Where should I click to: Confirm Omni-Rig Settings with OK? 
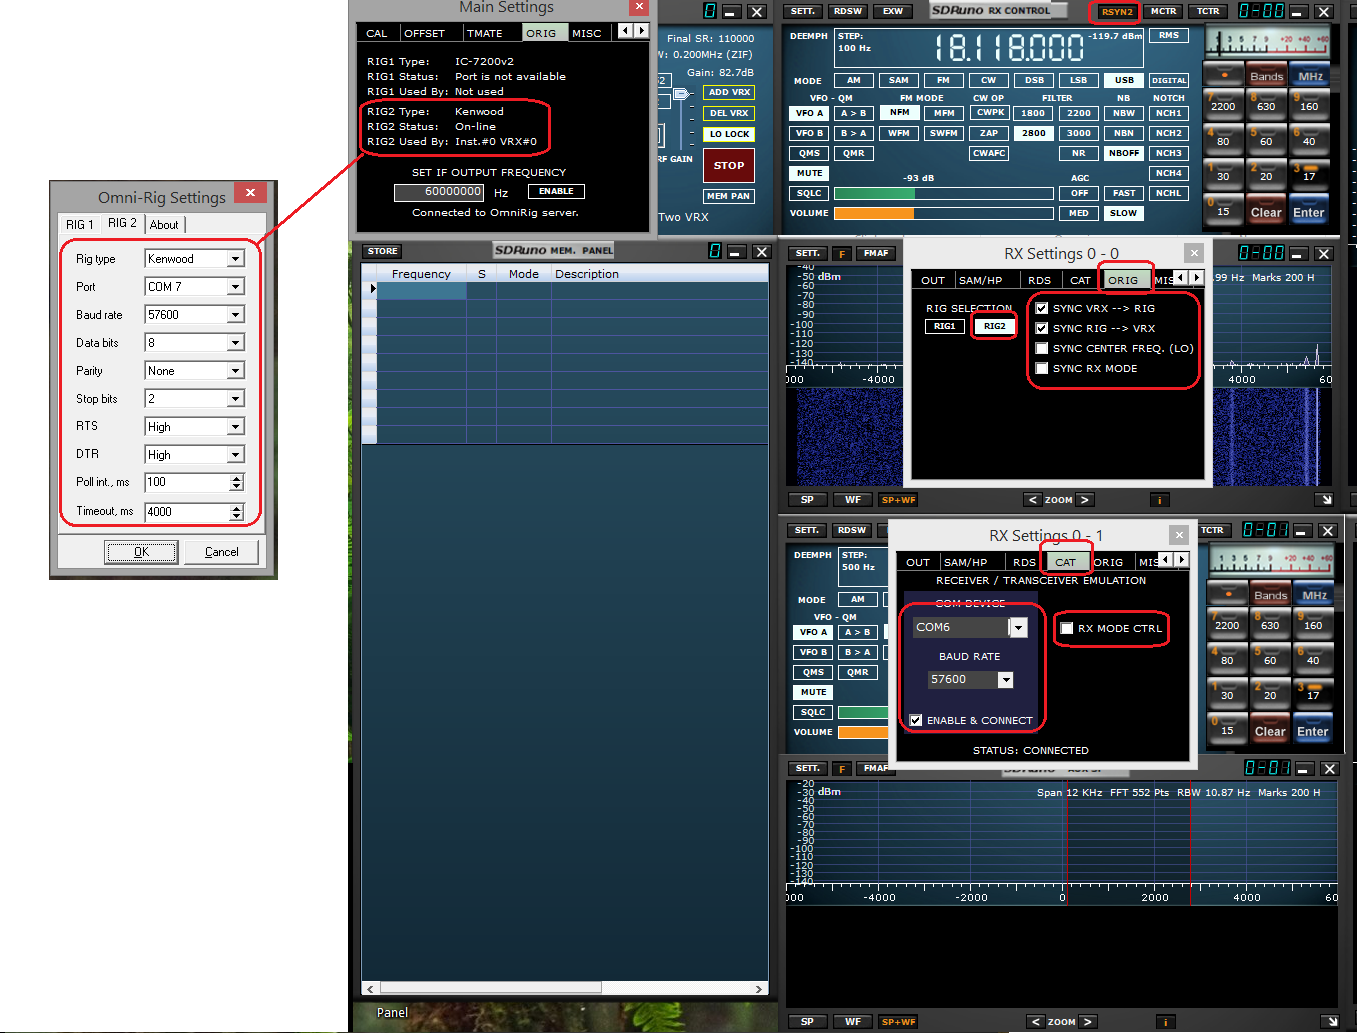tap(141, 552)
